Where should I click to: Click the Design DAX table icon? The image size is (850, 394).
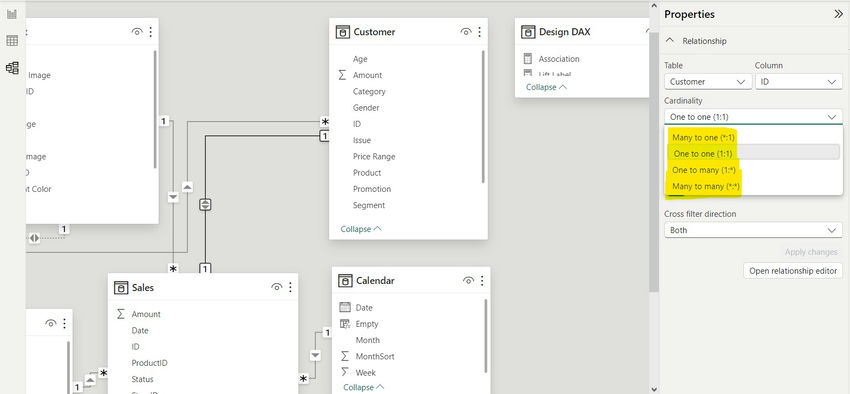[528, 32]
